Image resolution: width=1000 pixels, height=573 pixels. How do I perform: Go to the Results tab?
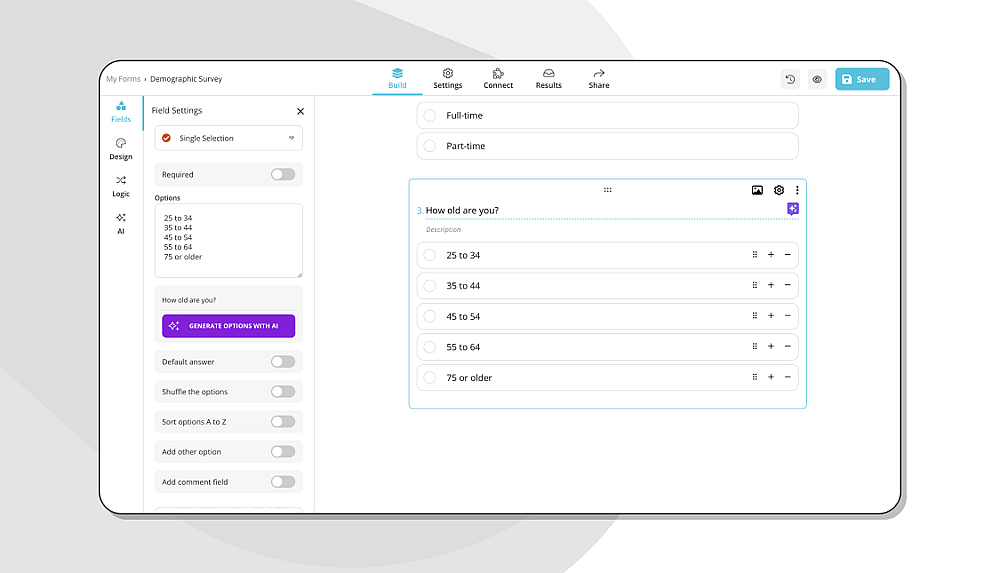pyautogui.click(x=548, y=78)
